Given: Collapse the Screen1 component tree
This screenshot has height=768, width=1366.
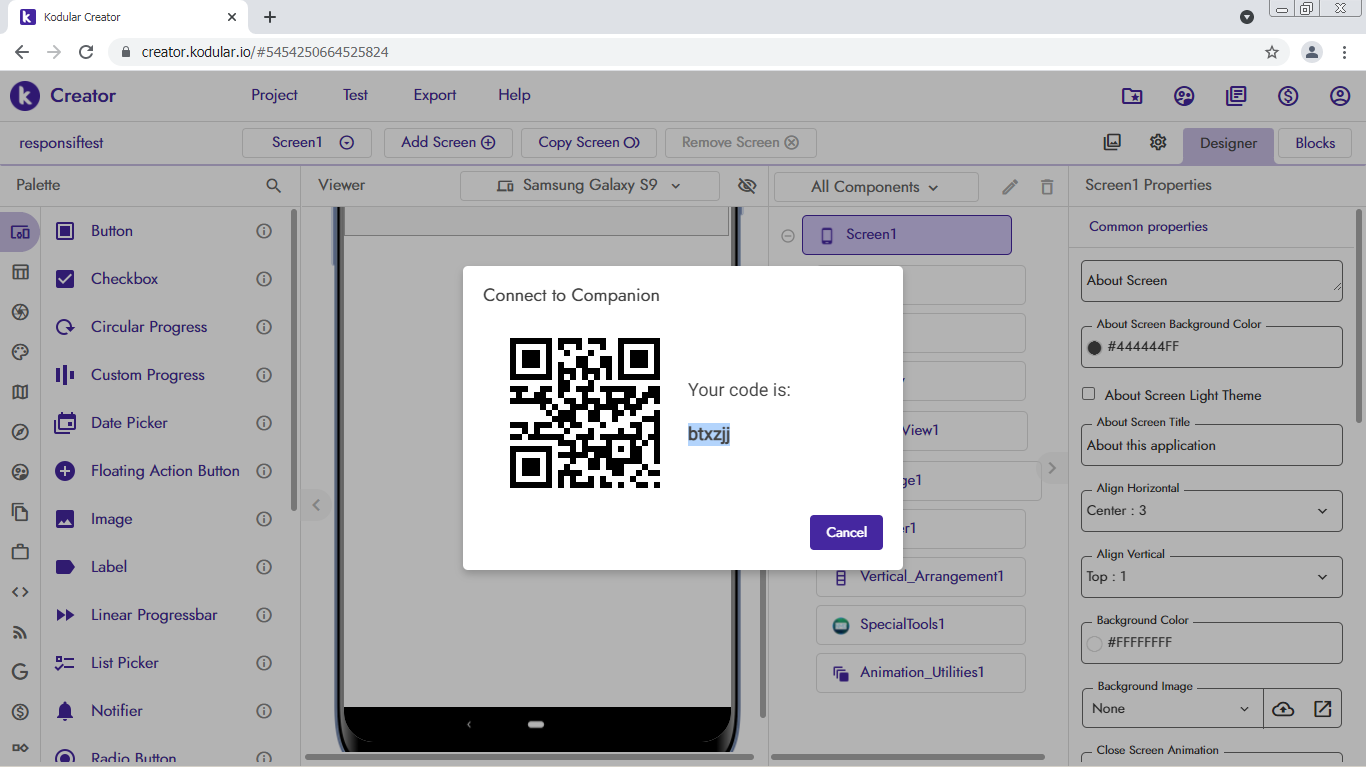Looking at the screenshot, I should [788, 236].
